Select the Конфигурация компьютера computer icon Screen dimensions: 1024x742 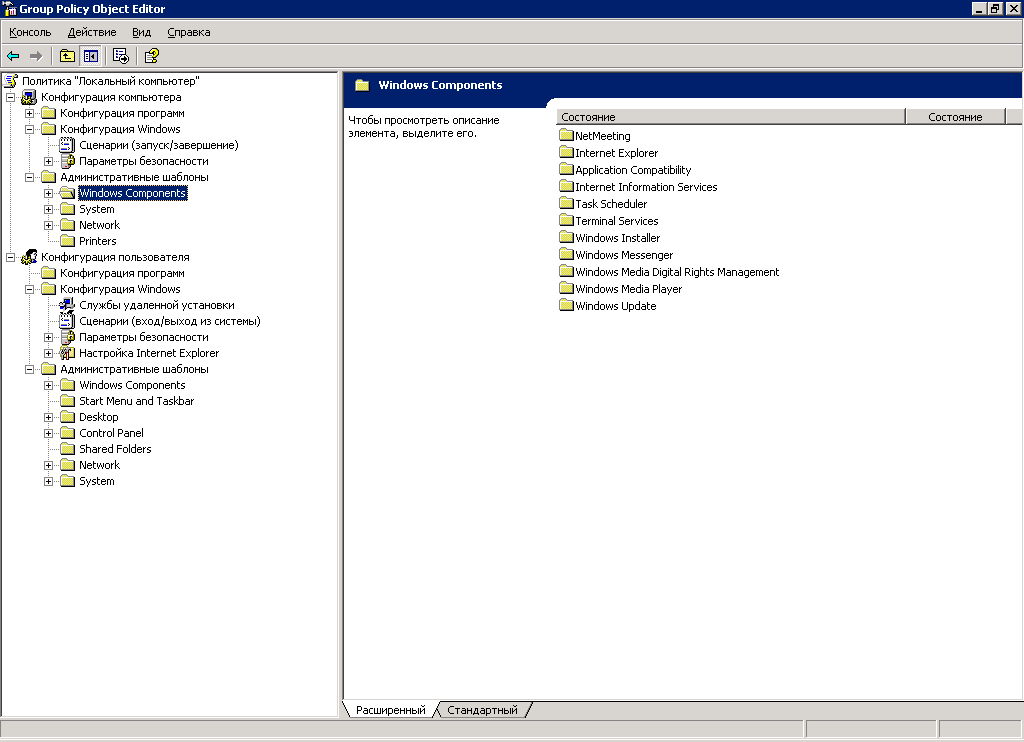[29, 97]
